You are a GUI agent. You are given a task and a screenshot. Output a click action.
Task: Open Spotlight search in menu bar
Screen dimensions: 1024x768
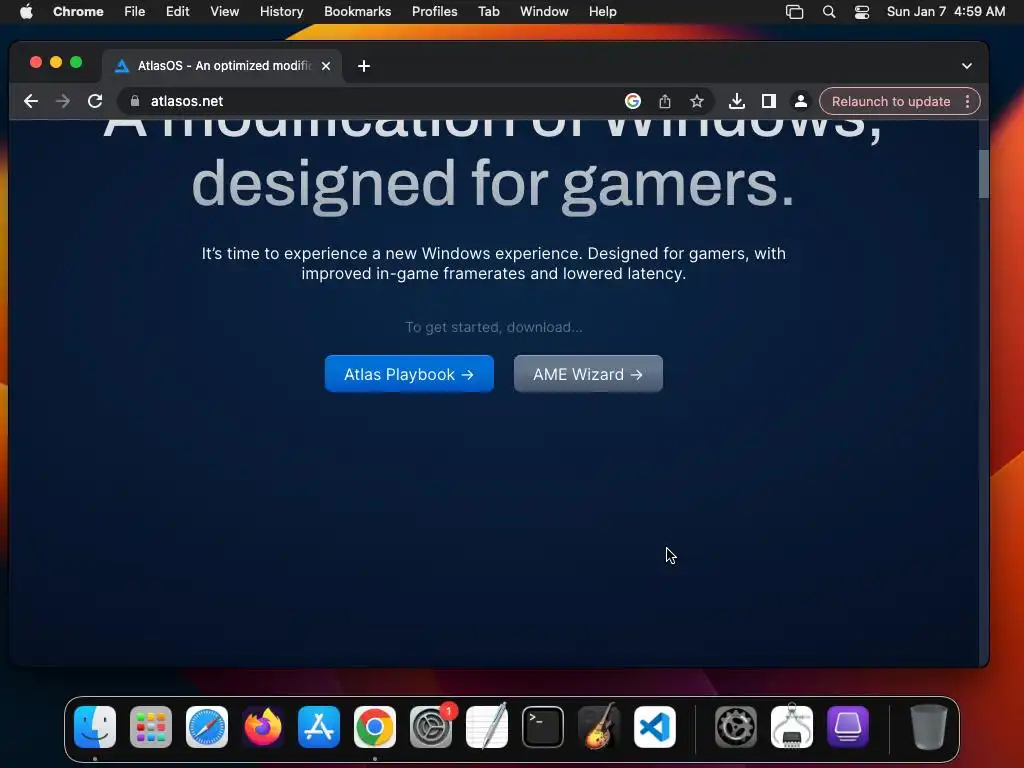coord(829,11)
